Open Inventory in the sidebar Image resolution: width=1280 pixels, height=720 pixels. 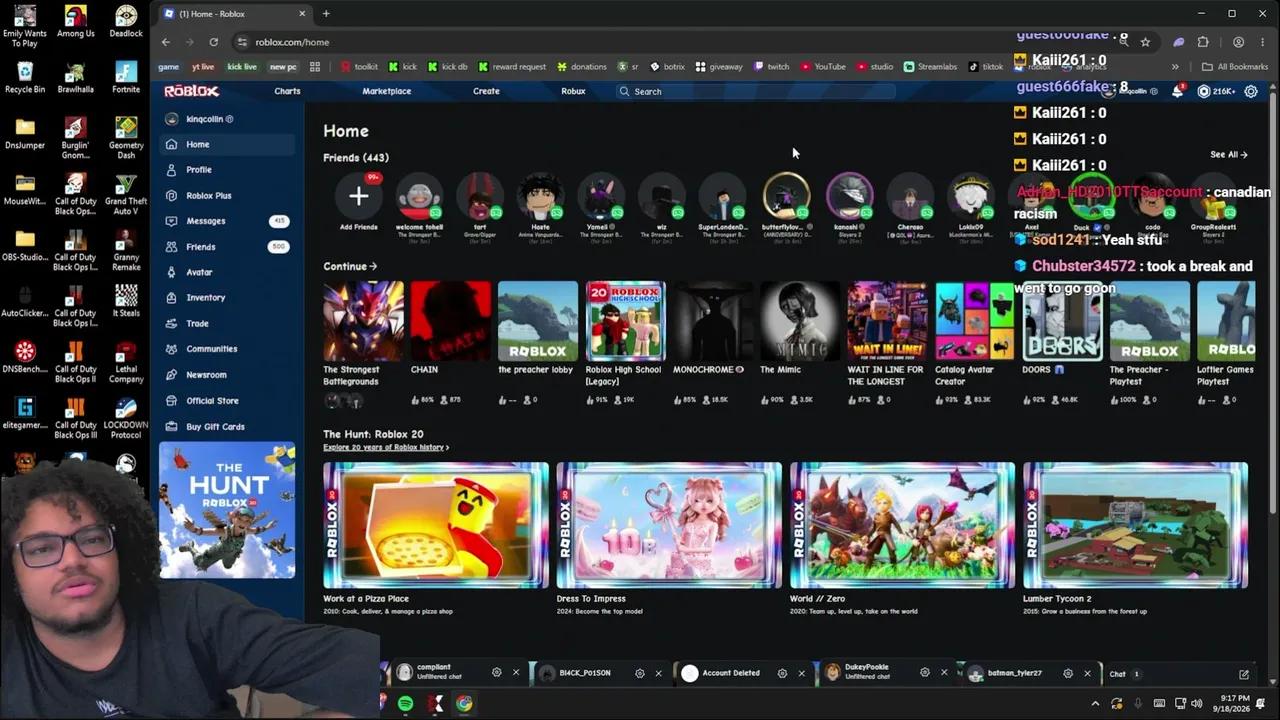pyautogui.click(x=227, y=298)
